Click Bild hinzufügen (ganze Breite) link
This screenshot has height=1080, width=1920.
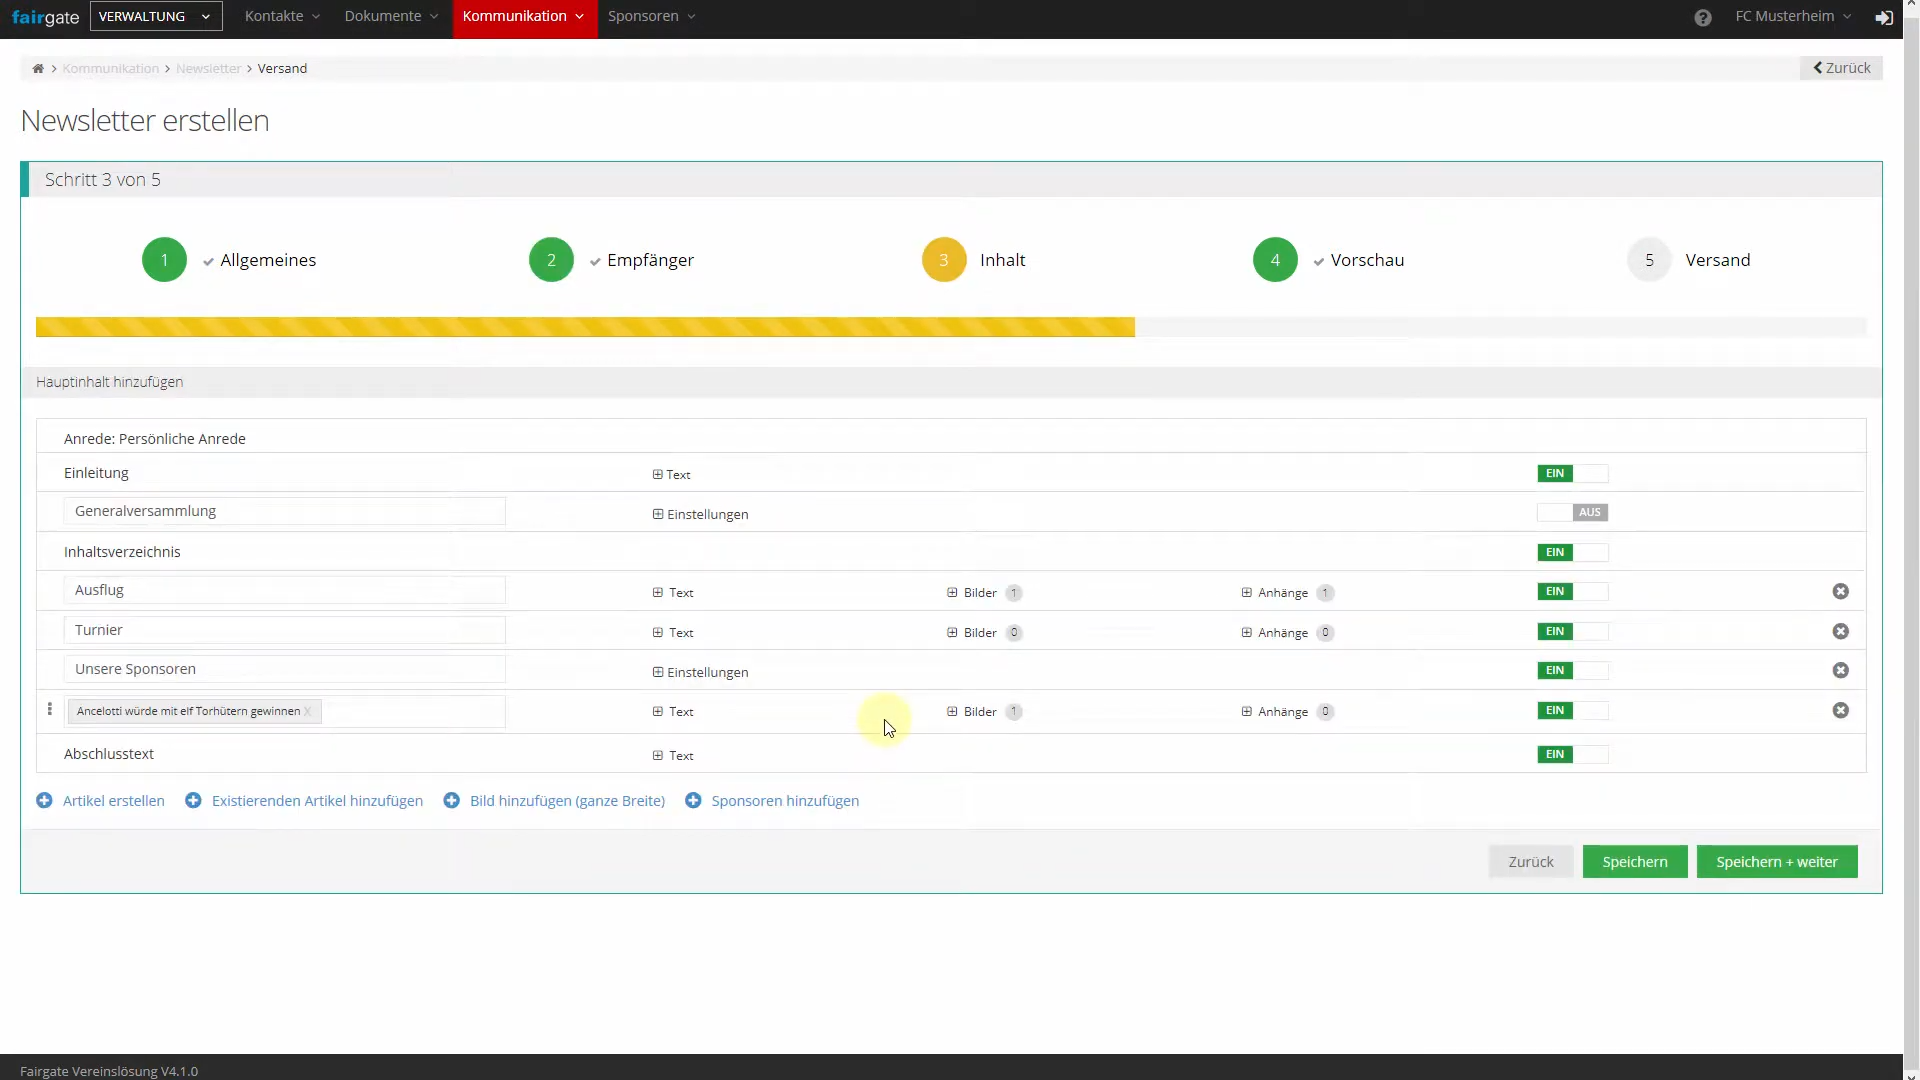[567, 801]
